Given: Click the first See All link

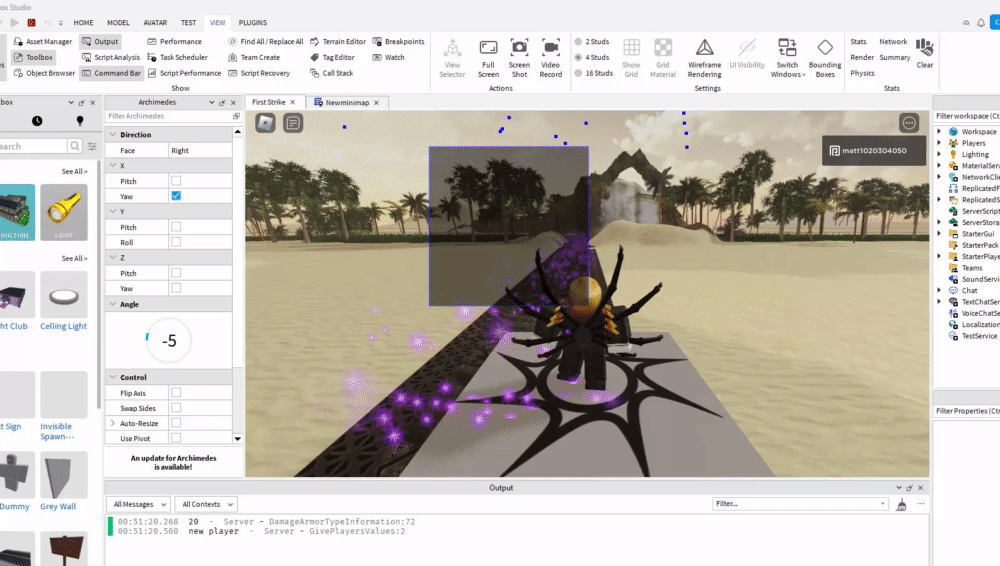Looking at the screenshot, I should click(x=74, y=172).
